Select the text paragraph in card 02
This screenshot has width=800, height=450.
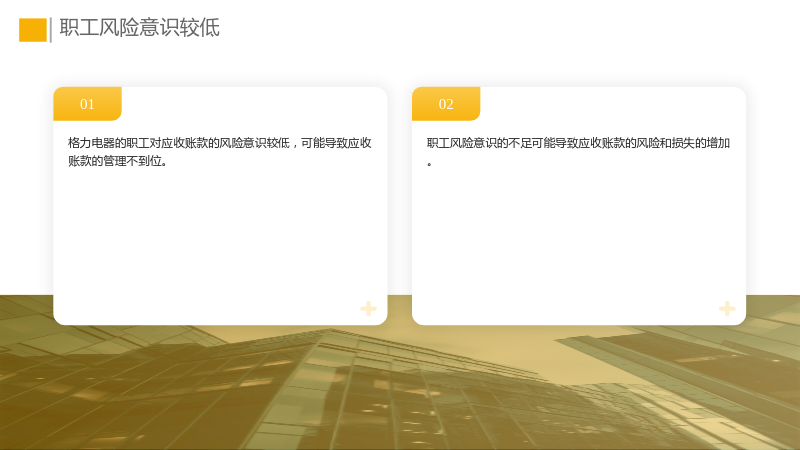click(x=579, y=152)
